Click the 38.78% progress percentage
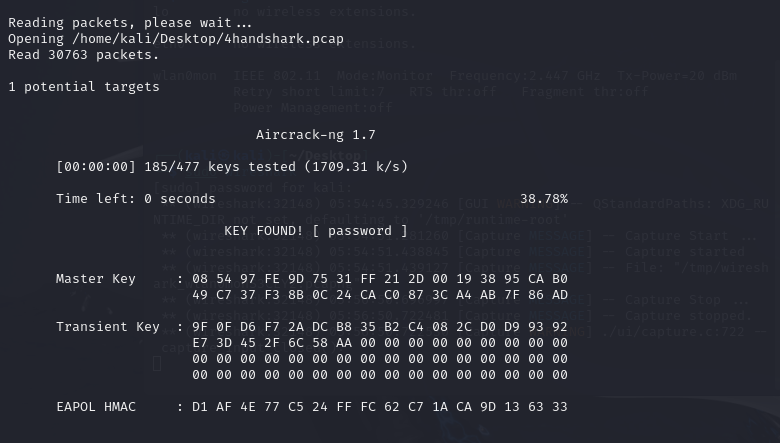The height and width of the screenshot is (443, 780). click(x=544, y=199)
